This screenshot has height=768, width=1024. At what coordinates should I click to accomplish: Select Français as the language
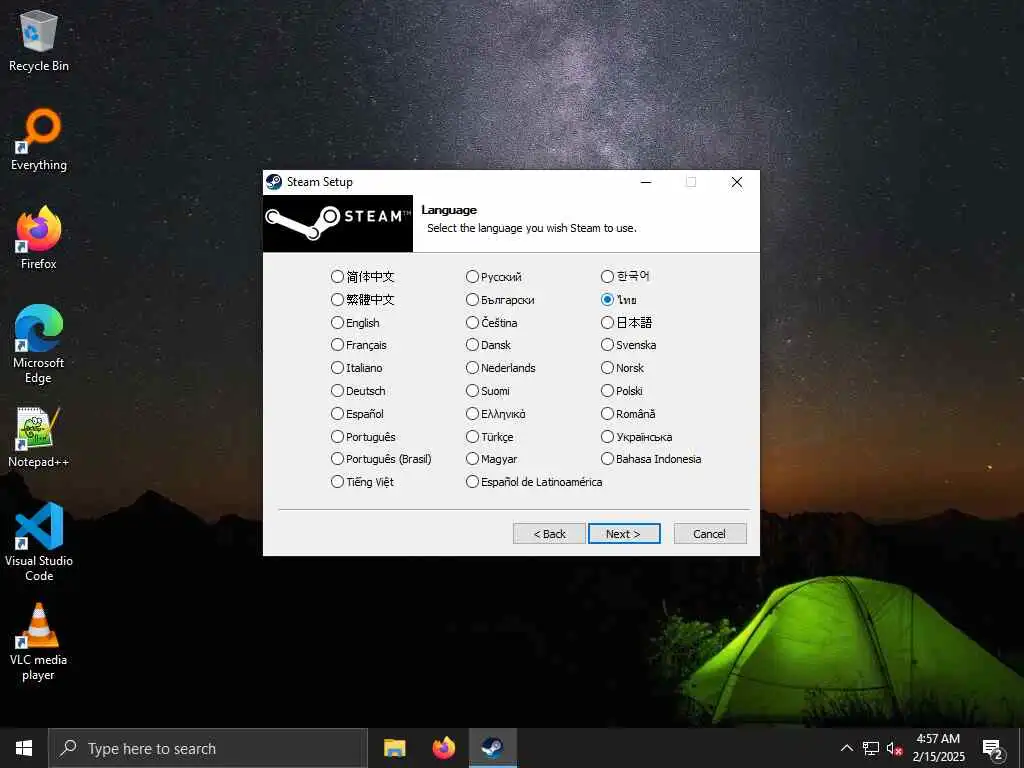[359, 345]
